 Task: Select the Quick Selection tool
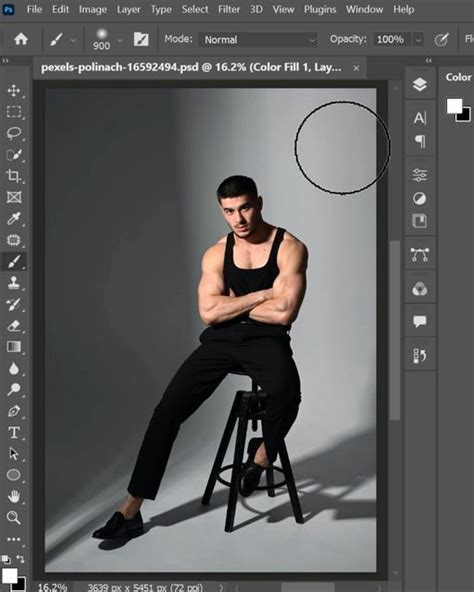[14, 155]
